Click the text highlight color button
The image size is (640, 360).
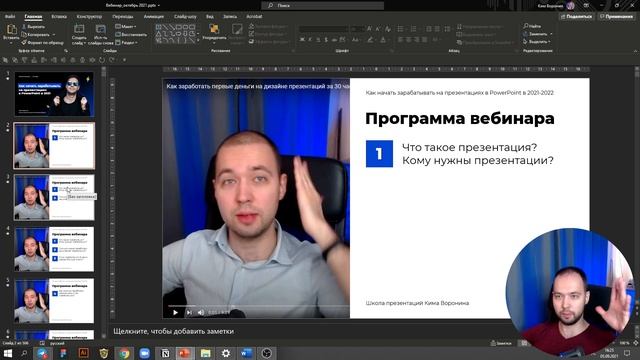pyautogui.click(x=370, y=40)
